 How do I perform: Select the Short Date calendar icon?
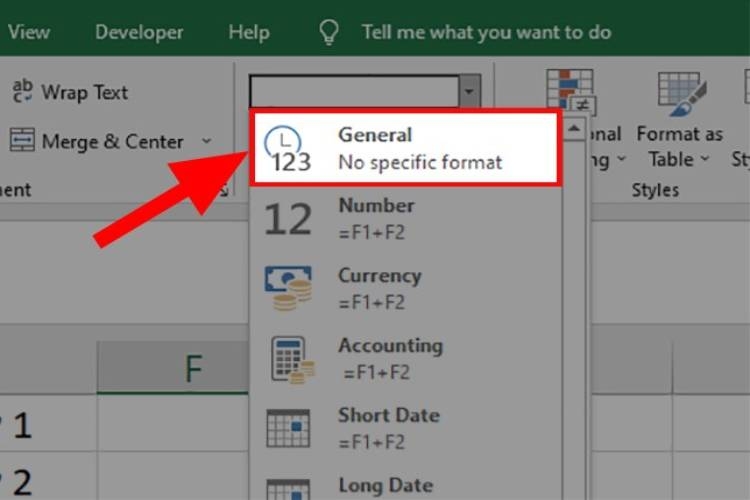point(287,428)
